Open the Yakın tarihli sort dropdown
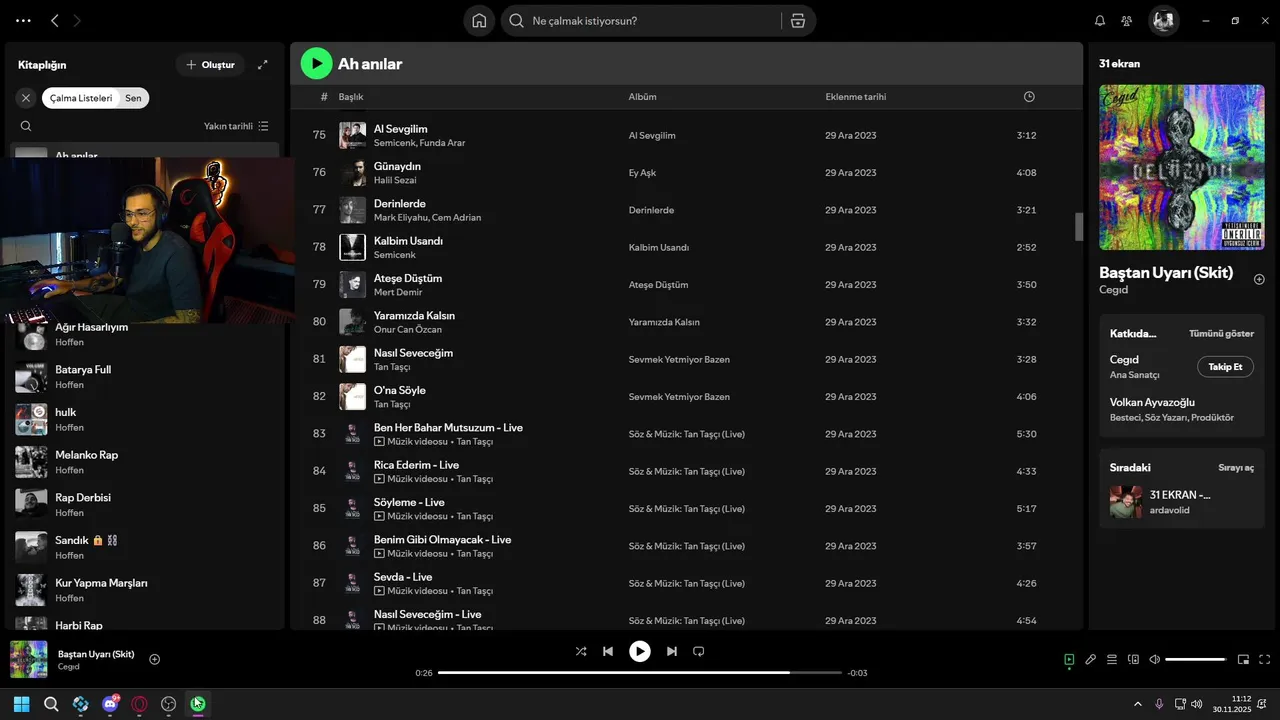This screenshot has width=1280, height=720. 236,126
